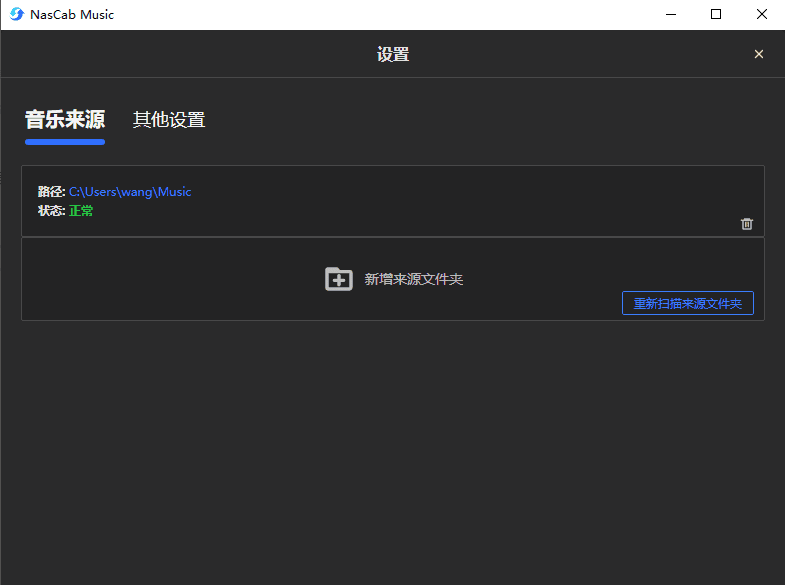
Task: Close the NasCab Music window
Action: 762,14
